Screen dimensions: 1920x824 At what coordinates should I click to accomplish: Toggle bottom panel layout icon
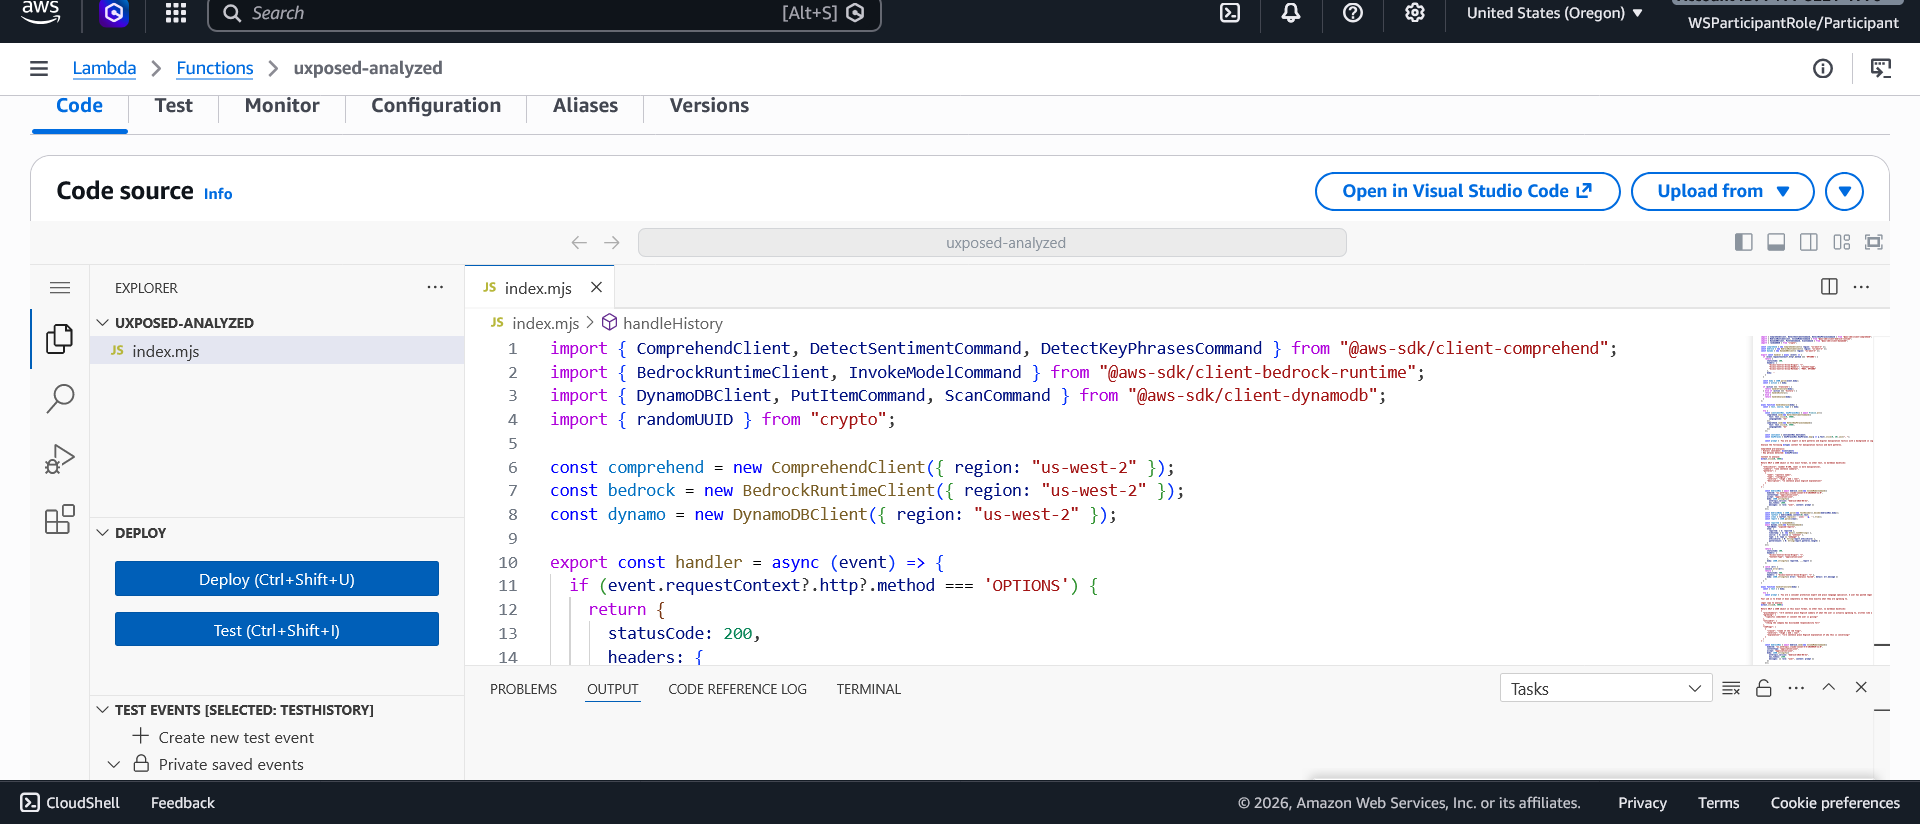(1776, 242)
